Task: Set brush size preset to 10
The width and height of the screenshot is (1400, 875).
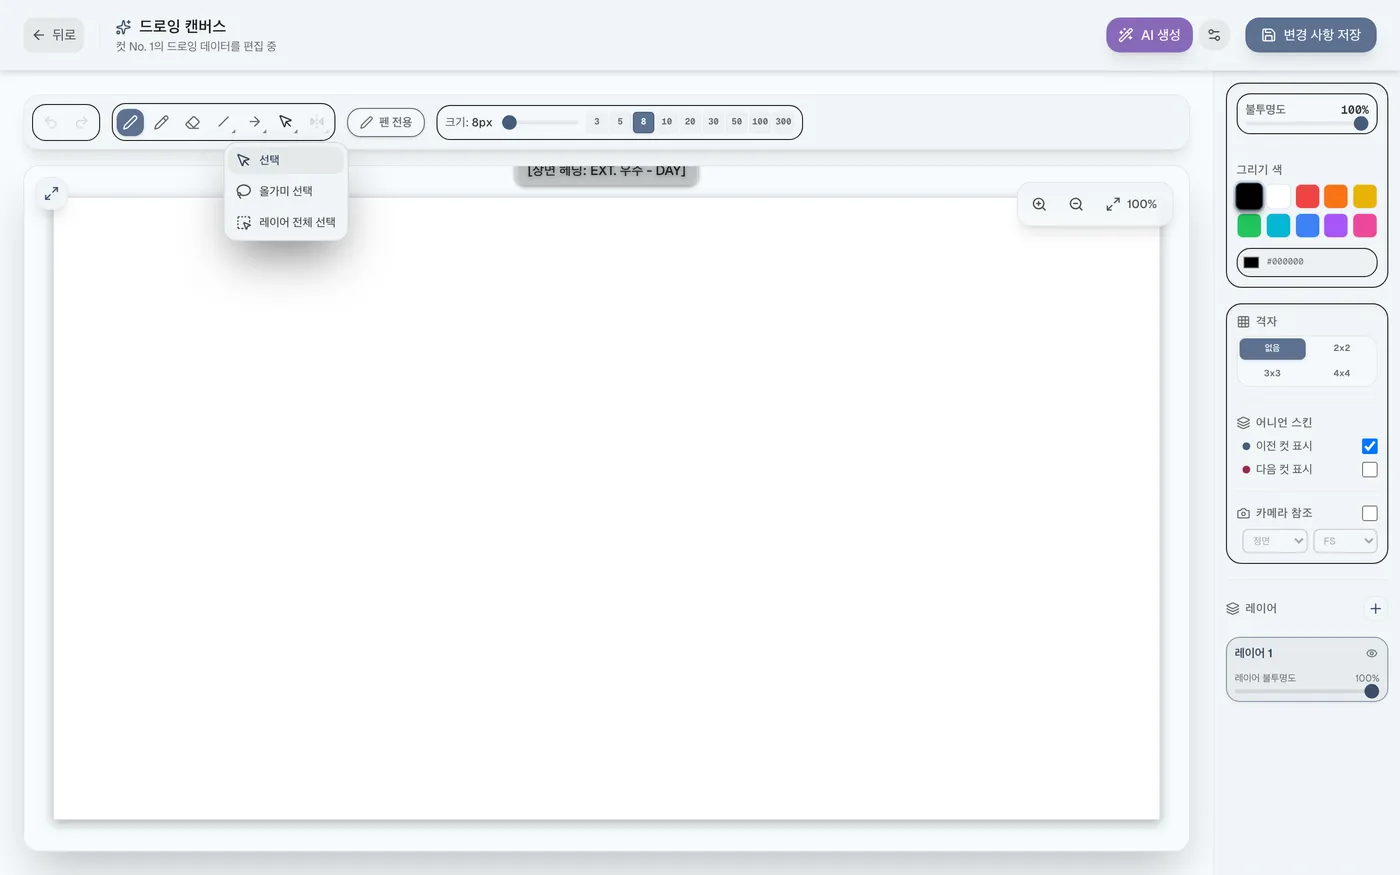Action: tap(667, 122)
